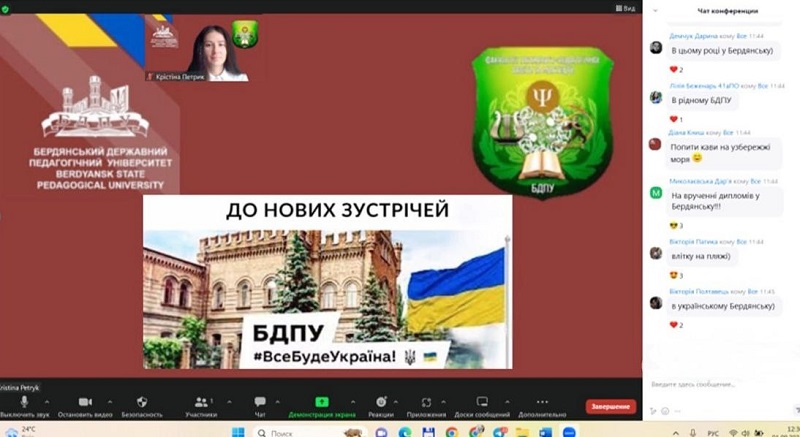Click message 'На врученні дипломів у Бердянську!!!'
Image resolution: width=800 pixels, height=437 pixels.
(724, 201)
